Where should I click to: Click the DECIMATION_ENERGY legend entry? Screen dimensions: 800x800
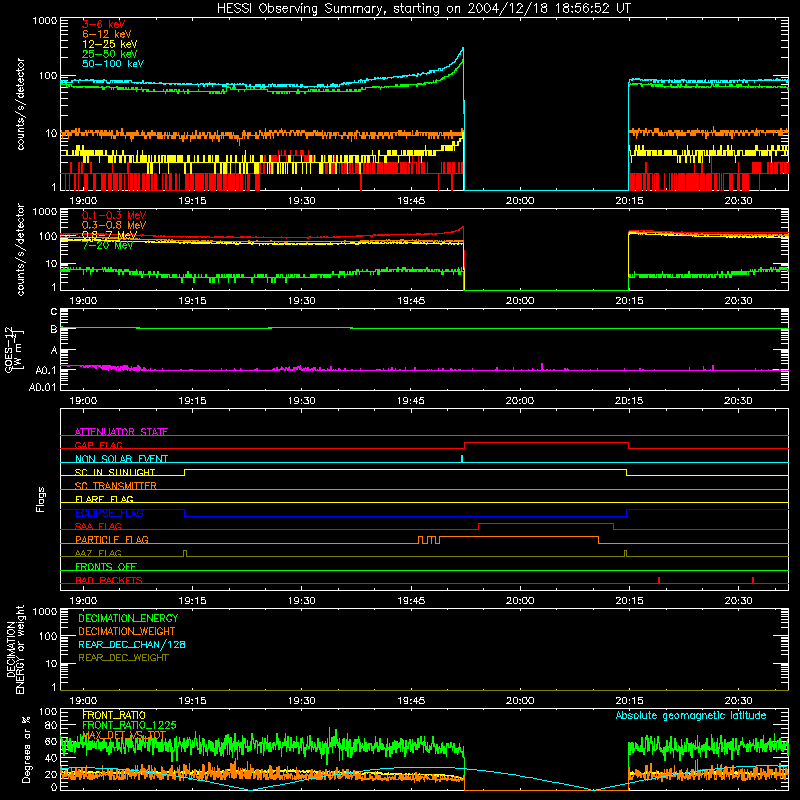[x=128, y=618]
